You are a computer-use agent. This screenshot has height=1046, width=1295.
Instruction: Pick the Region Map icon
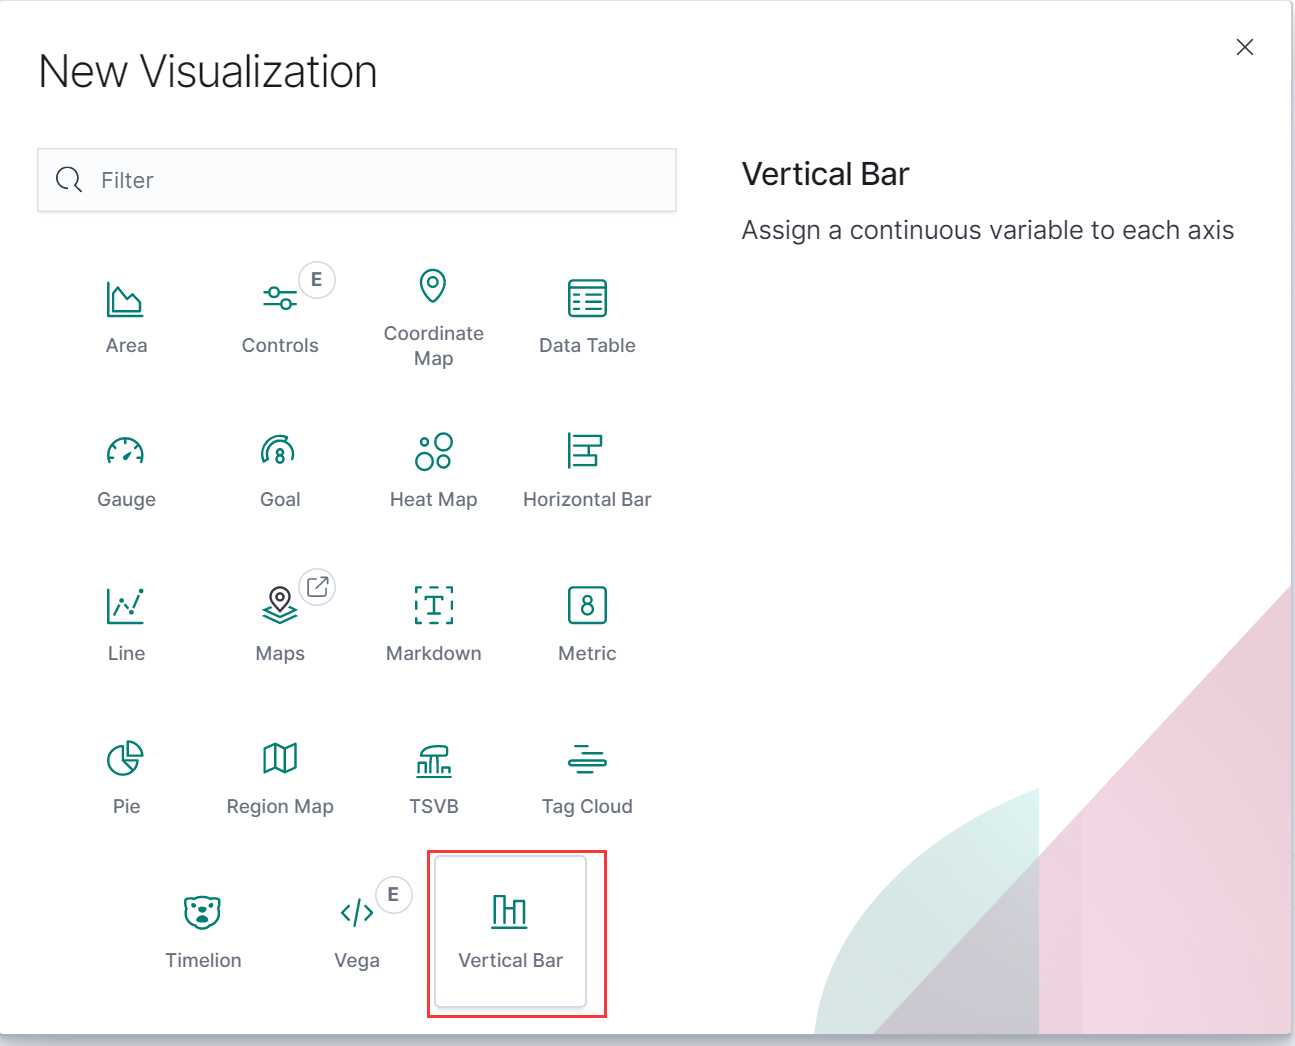coord(280,758)
